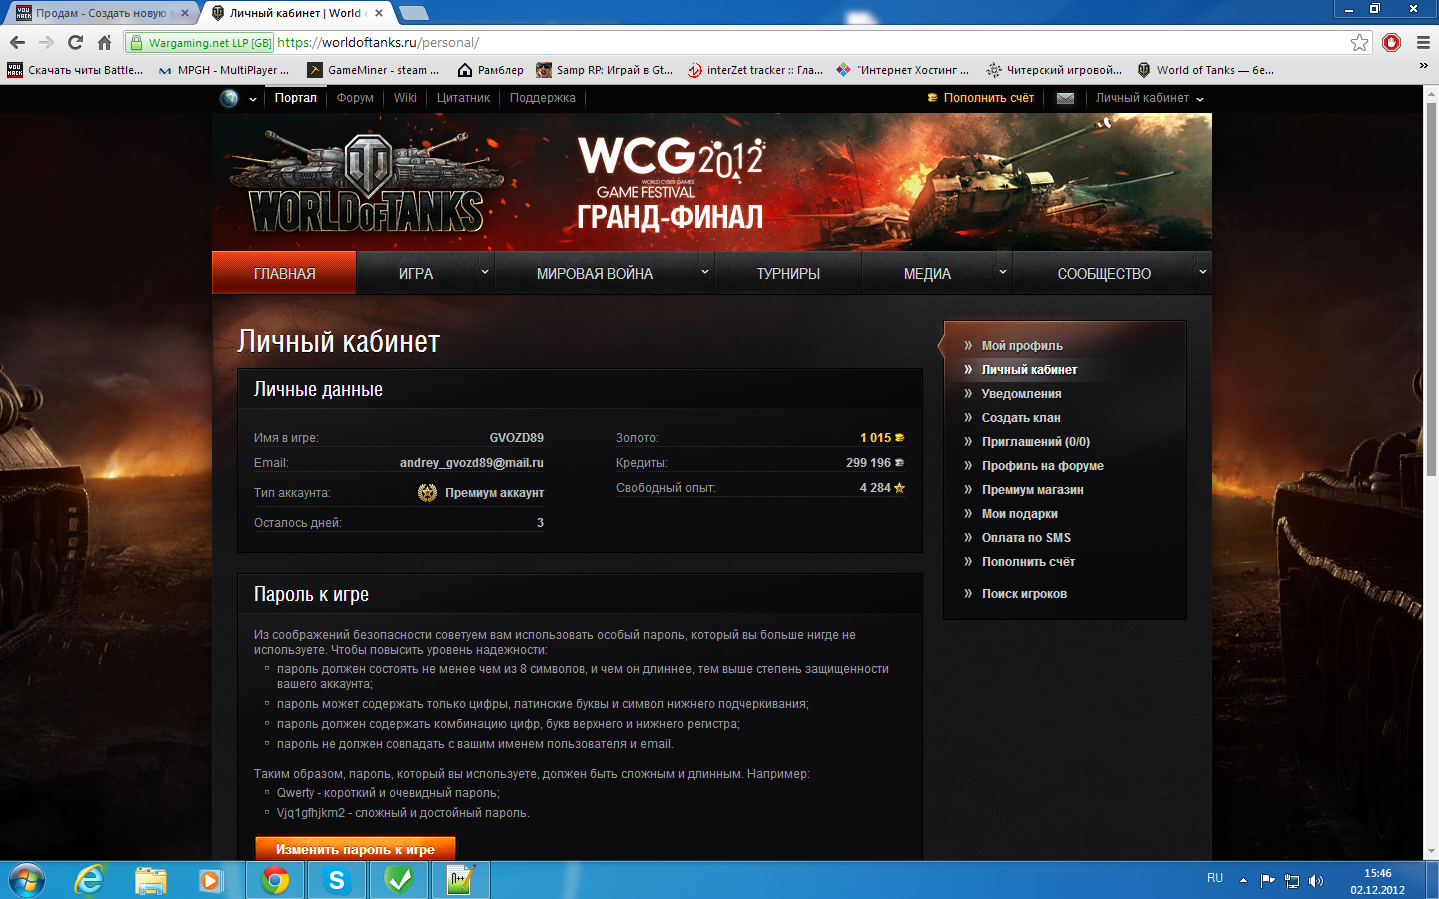Open Уведомления in the sidebar

coord(1021,394)
